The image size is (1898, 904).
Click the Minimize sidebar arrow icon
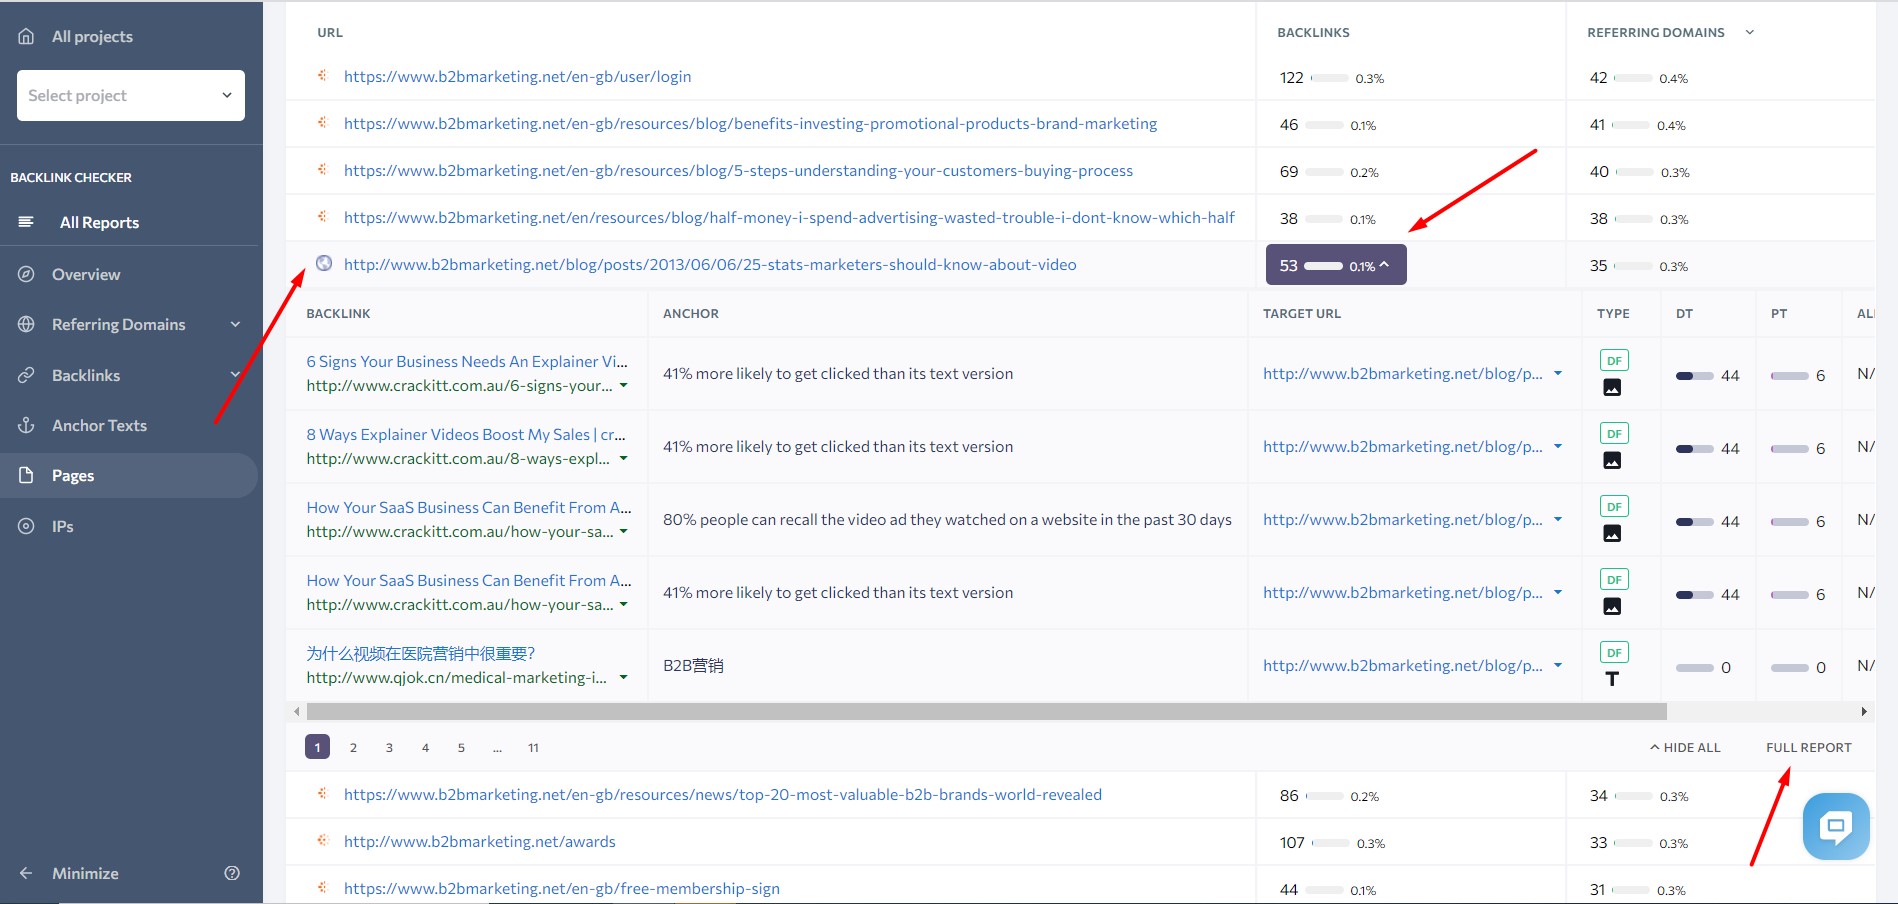point(26,873)
